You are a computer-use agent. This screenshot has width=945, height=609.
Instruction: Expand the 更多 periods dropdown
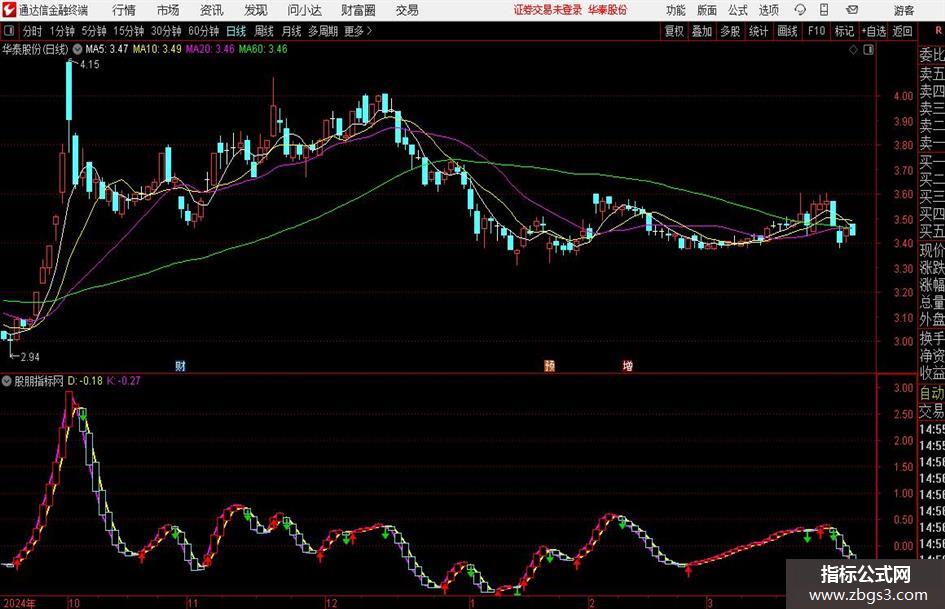pyautogui.click(x=358, y=31)
